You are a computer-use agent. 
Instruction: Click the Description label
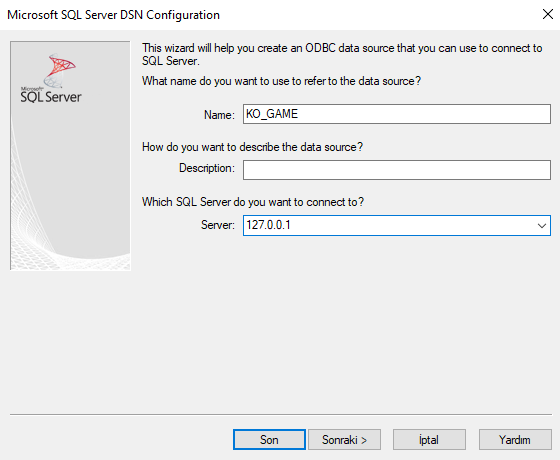tap(207, 168)
